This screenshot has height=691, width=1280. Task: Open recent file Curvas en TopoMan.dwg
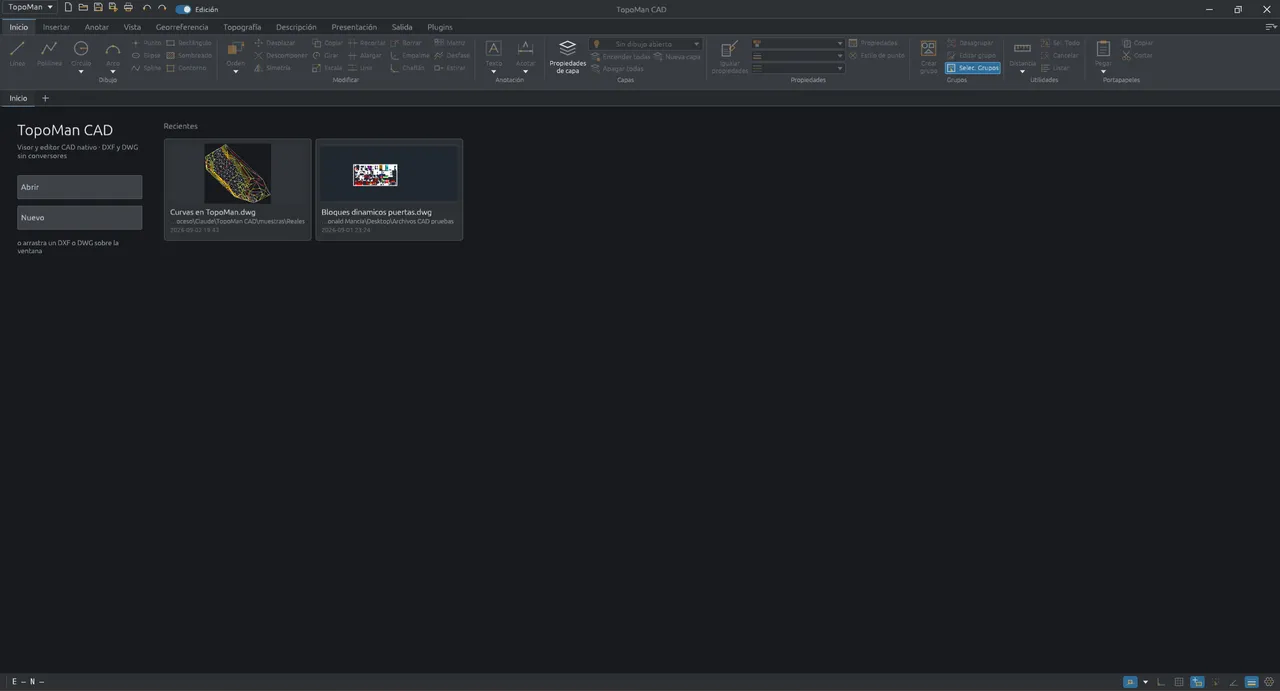point(238,189)
